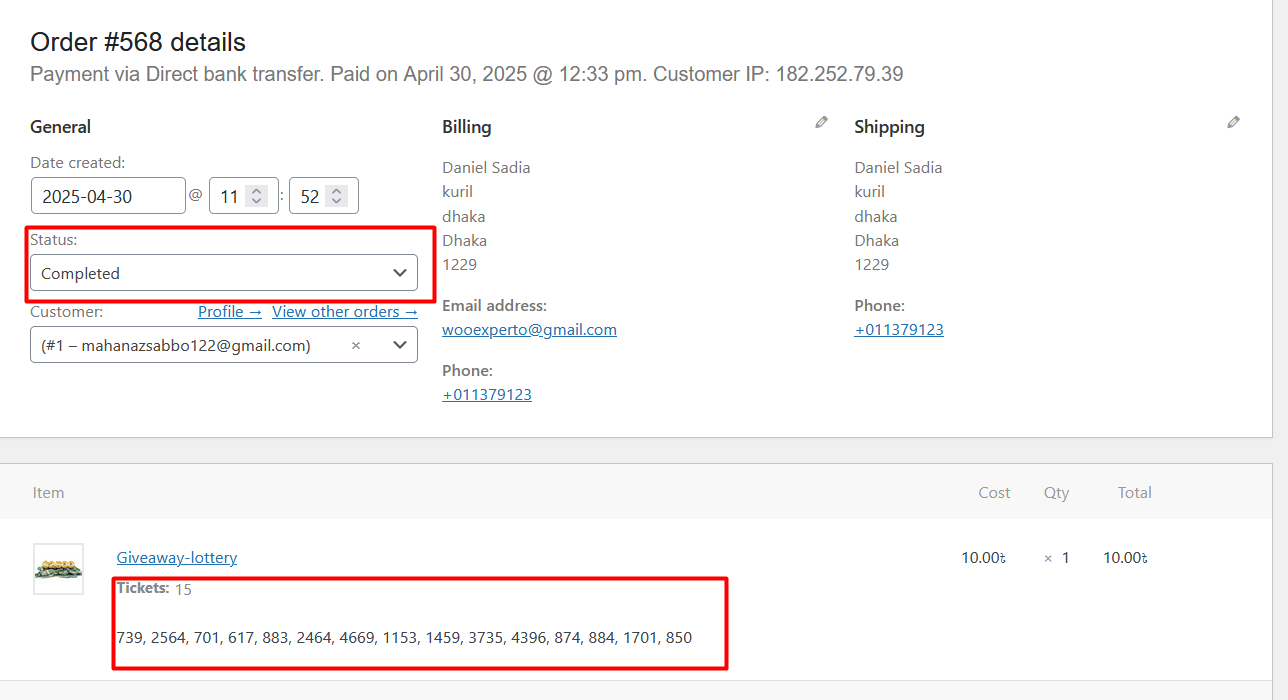Click View other orders link

click(x=344, y=312)
